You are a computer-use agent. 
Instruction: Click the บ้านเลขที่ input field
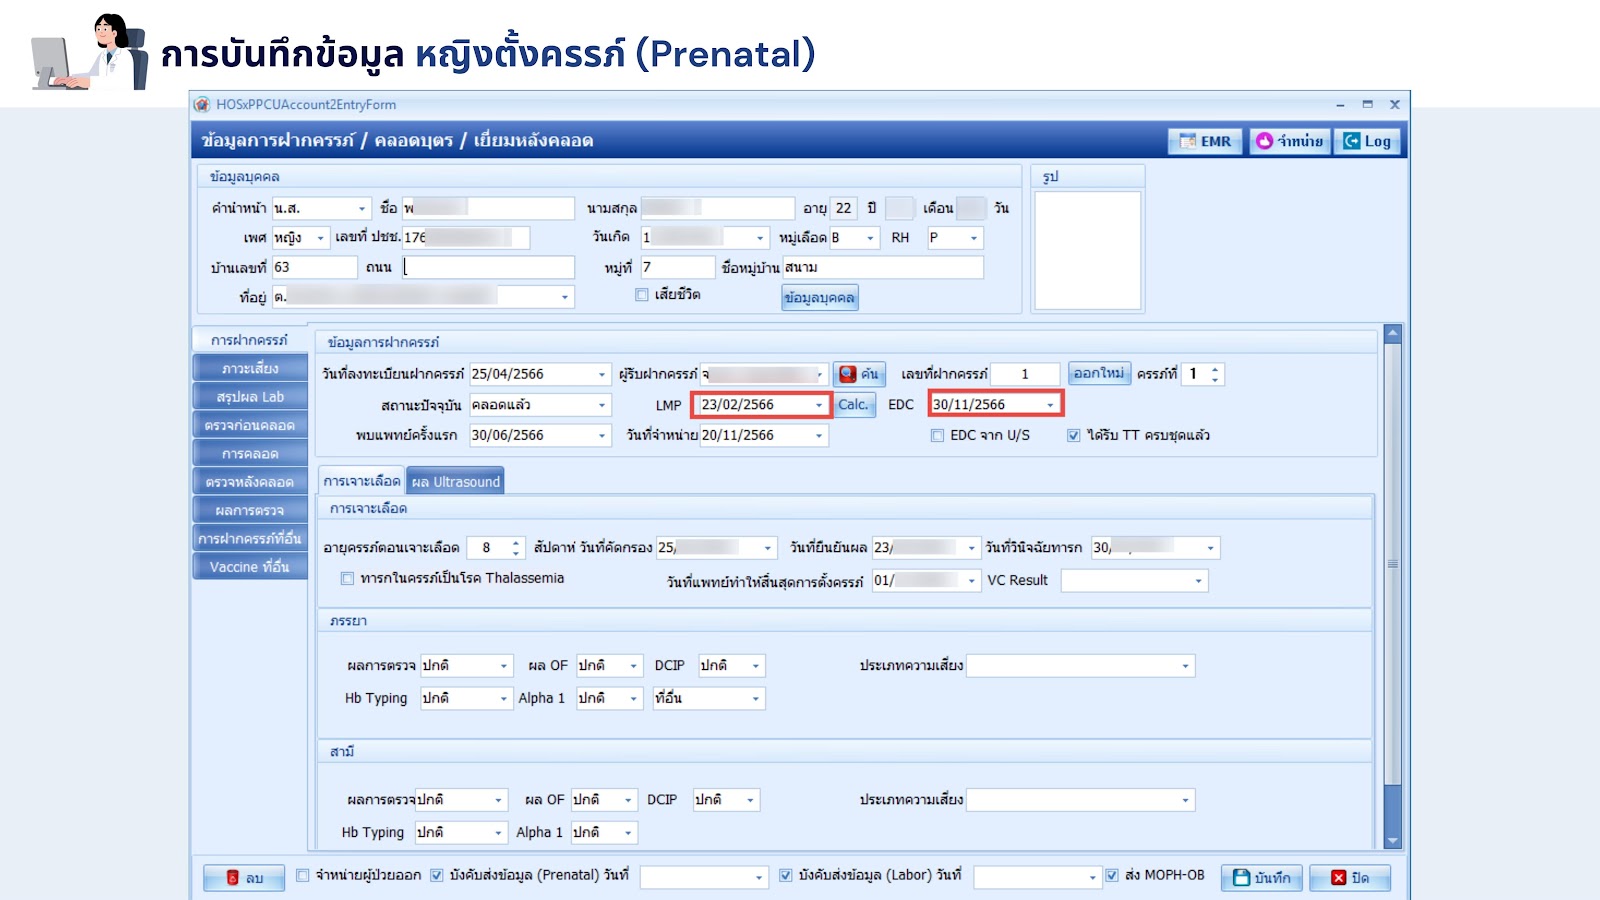[314, 267]
